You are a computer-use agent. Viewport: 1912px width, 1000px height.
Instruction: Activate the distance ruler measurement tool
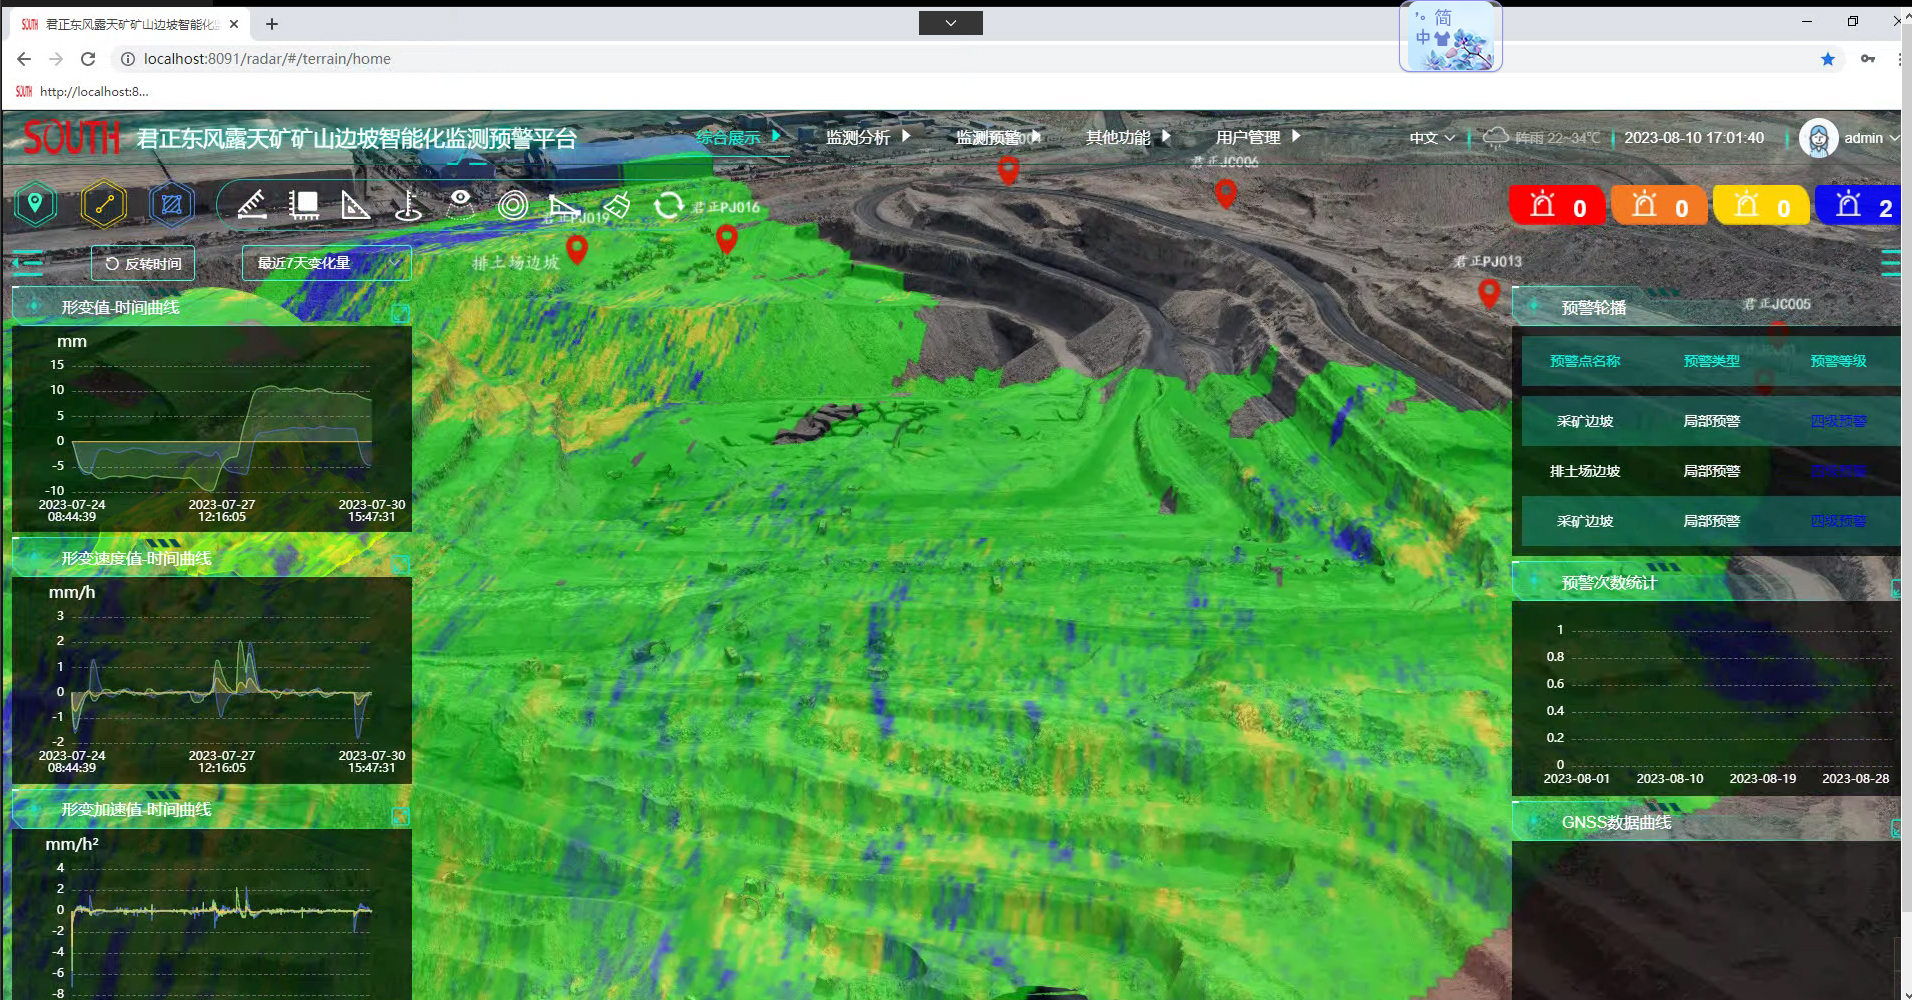(252, 205)
